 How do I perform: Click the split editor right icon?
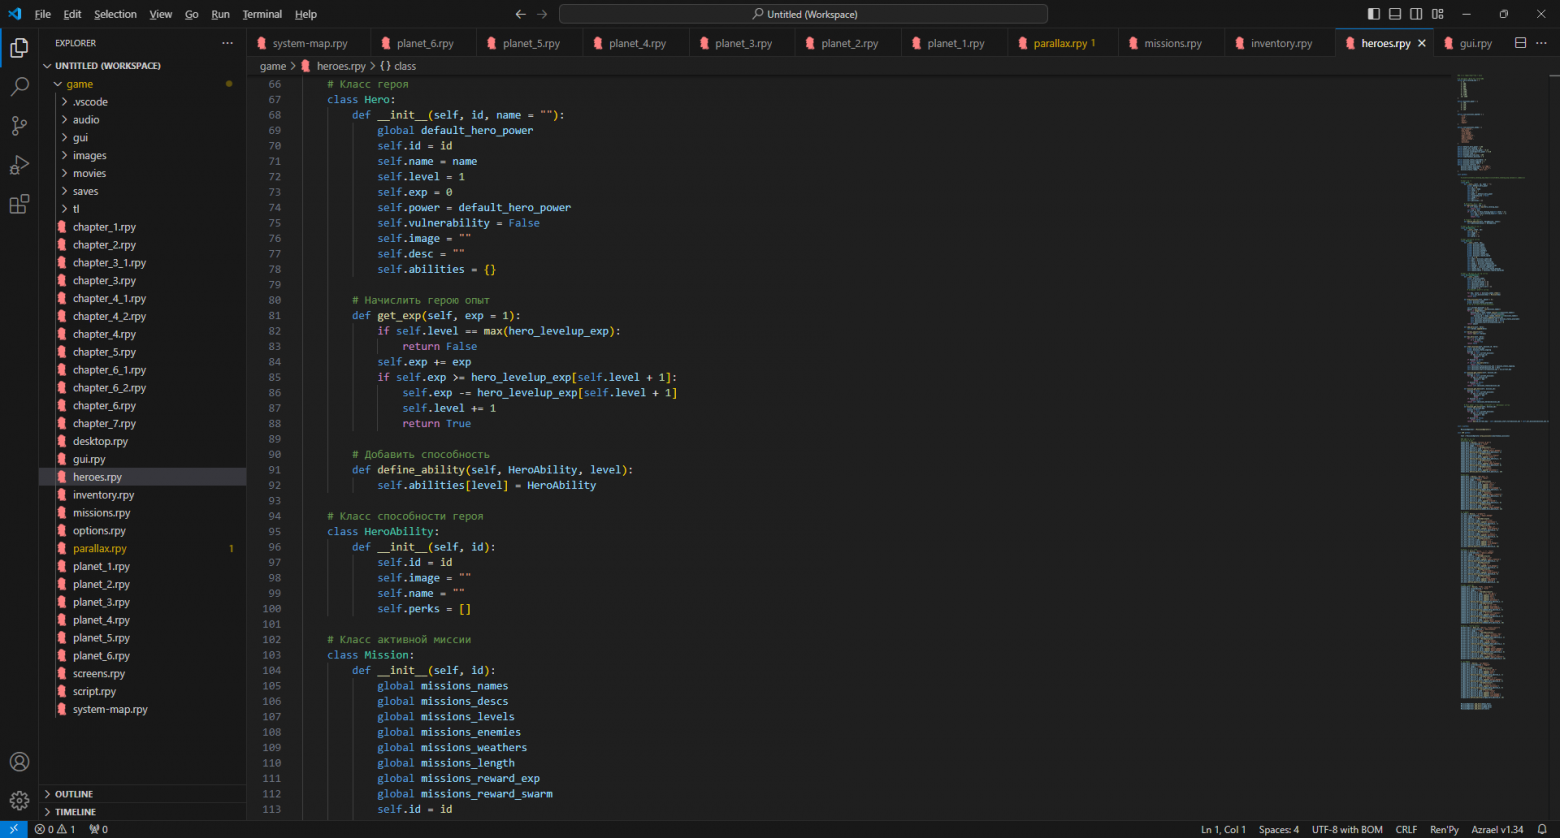tap(1520, 43)
